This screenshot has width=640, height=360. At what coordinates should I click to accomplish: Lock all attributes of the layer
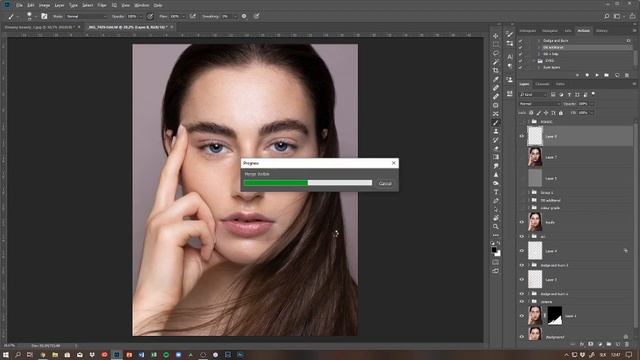561,113
